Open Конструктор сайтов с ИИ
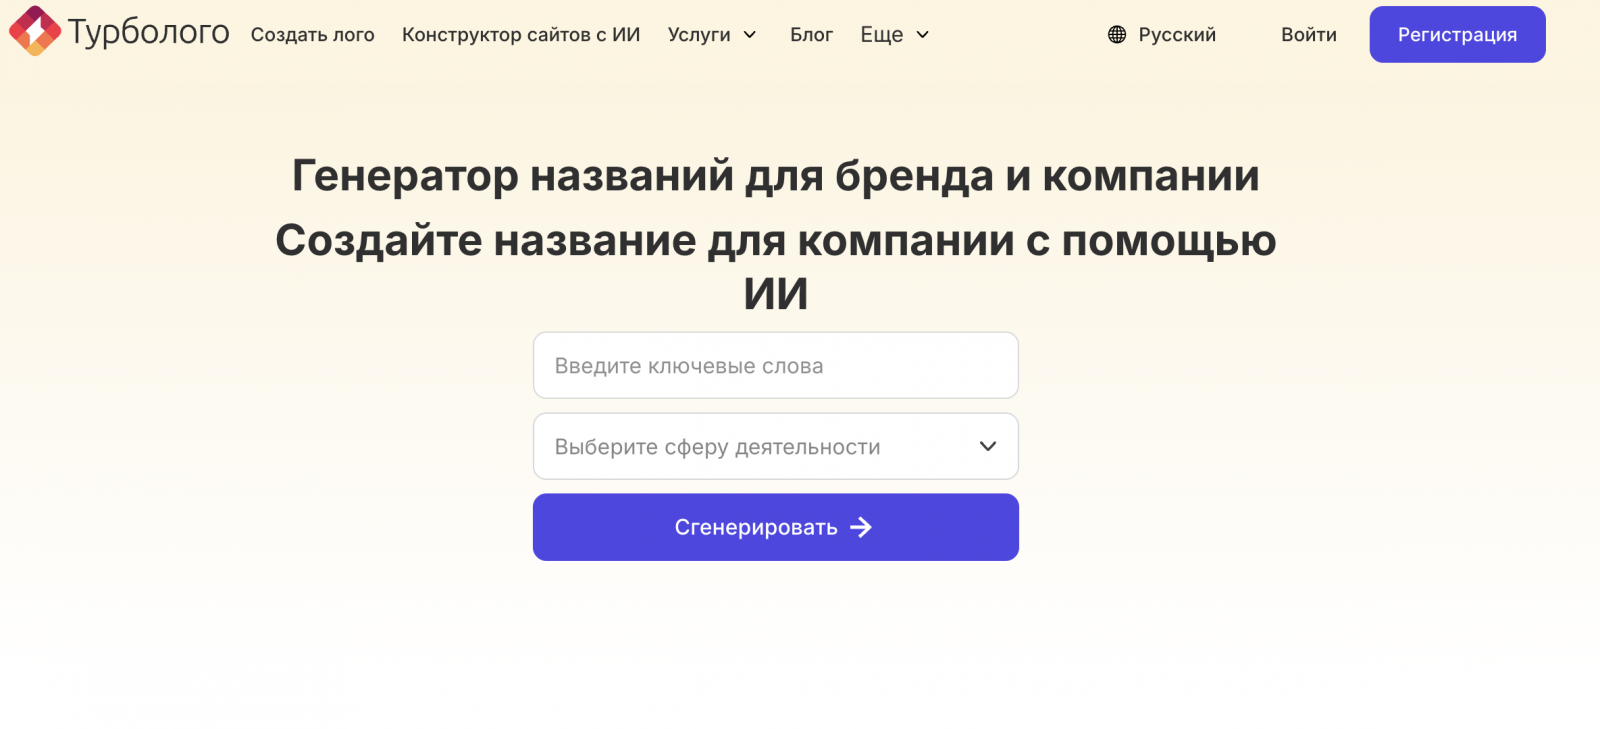This screenshot has height=729, width=1600. pos(520,34)
